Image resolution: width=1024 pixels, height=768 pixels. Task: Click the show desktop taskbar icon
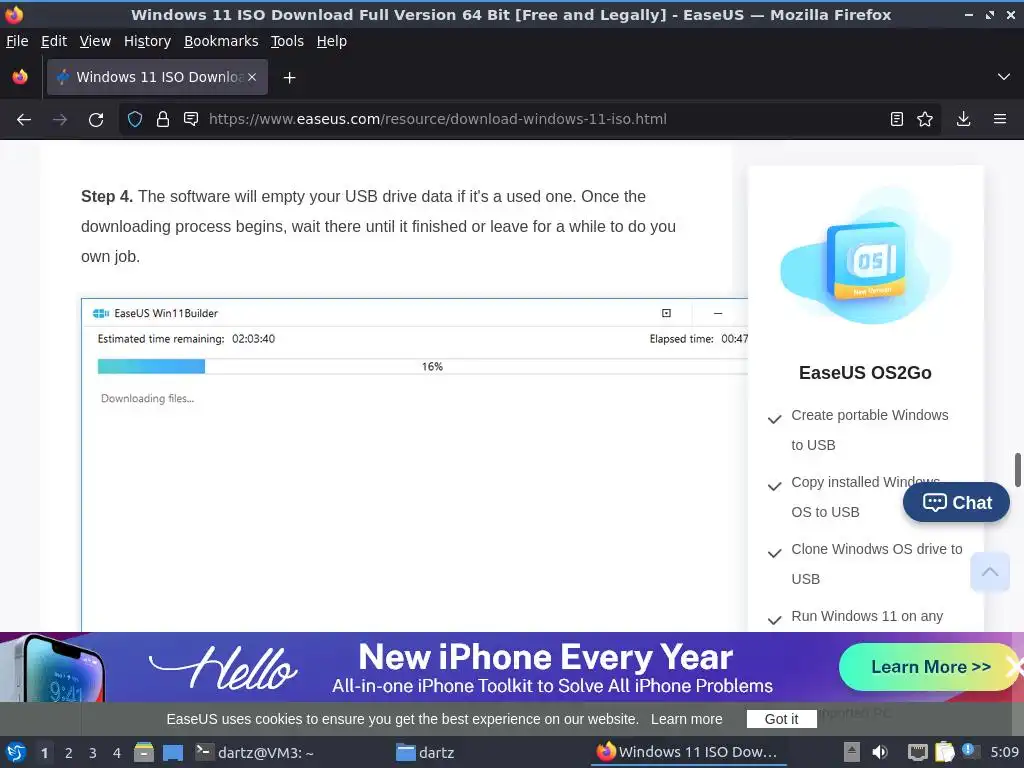[172, 752]
